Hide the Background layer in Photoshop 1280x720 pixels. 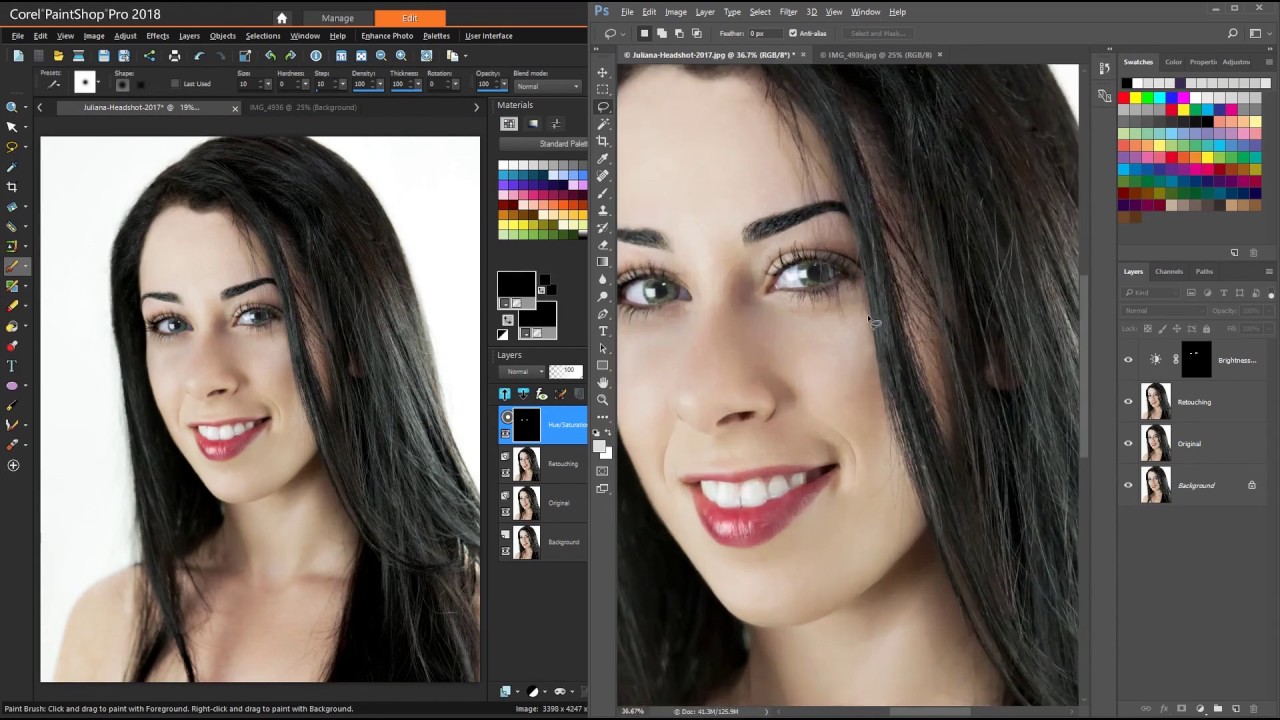click(1128, 486)
